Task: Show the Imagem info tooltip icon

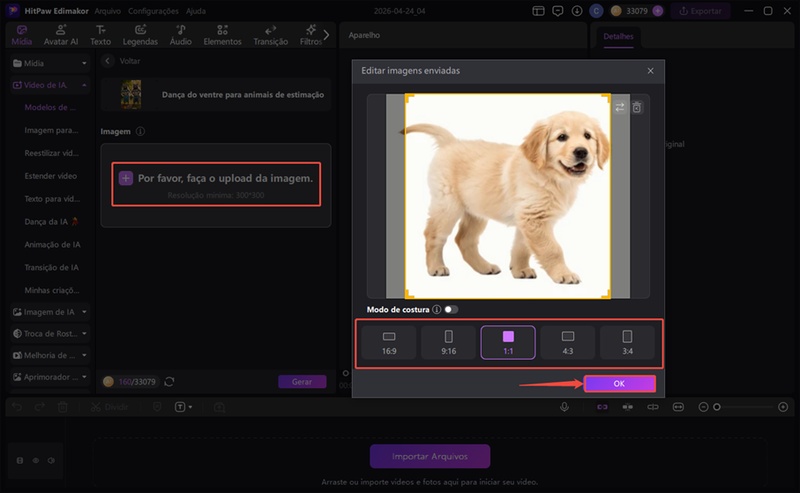Action: click(140, 132)
